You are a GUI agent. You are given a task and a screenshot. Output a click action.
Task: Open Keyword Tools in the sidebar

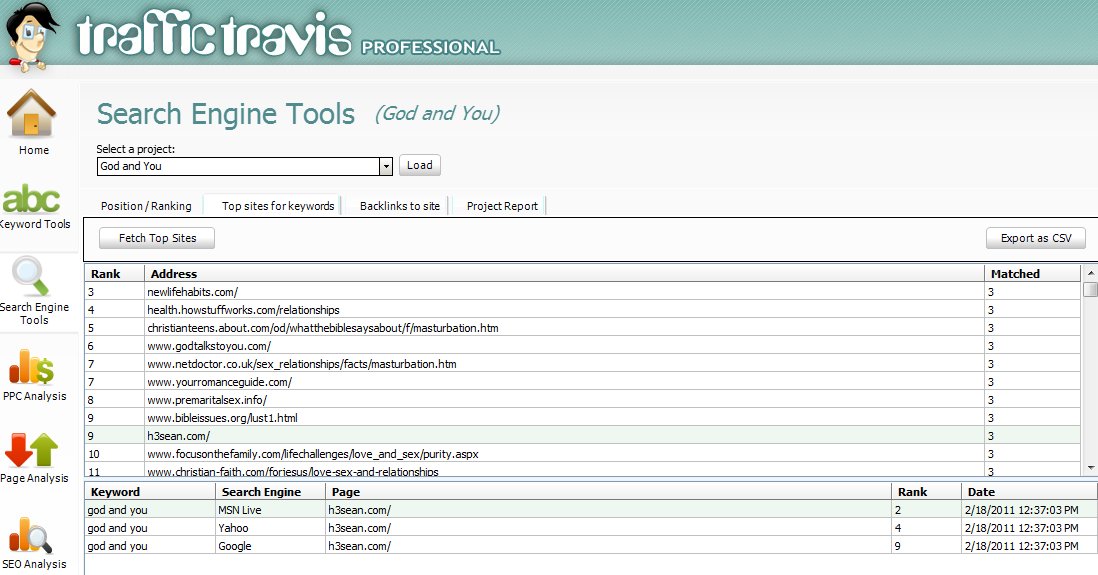tap(32, 199)
